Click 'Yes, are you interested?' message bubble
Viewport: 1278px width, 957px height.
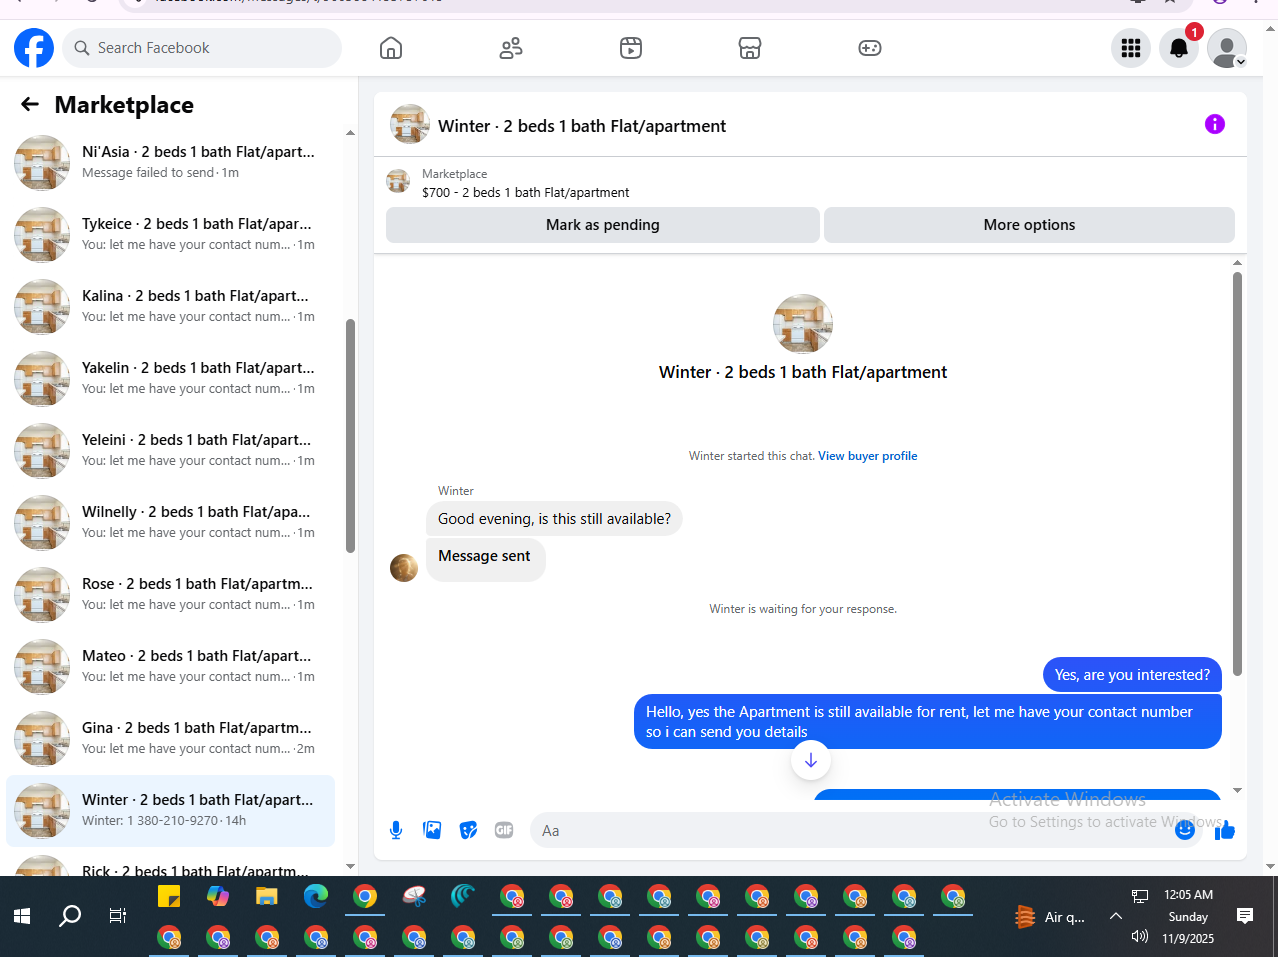point(1132,675)
